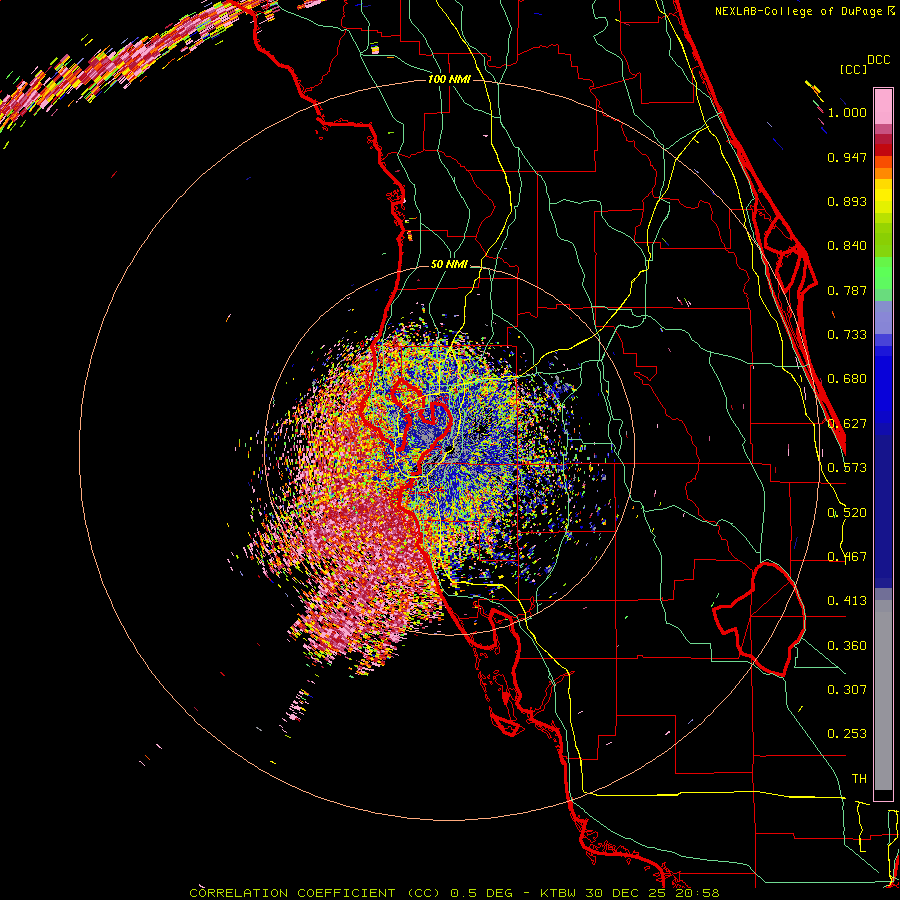The width and height of the screenshot is (900, 900).
Task: Click the TH threshold label on scale
Action: coord(859,779)
